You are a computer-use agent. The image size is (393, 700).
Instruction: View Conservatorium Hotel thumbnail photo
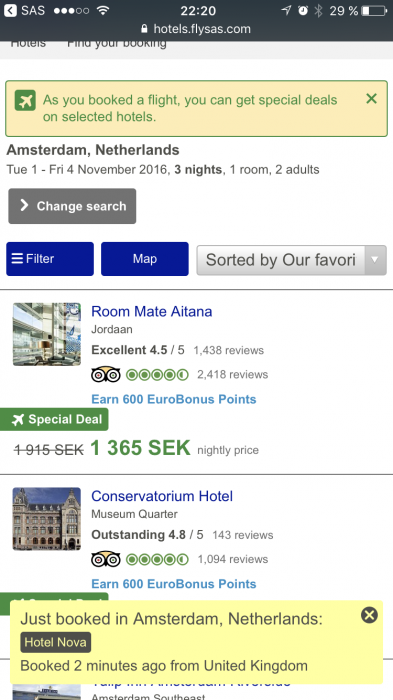pyautogui.click(x=46, y=519)
